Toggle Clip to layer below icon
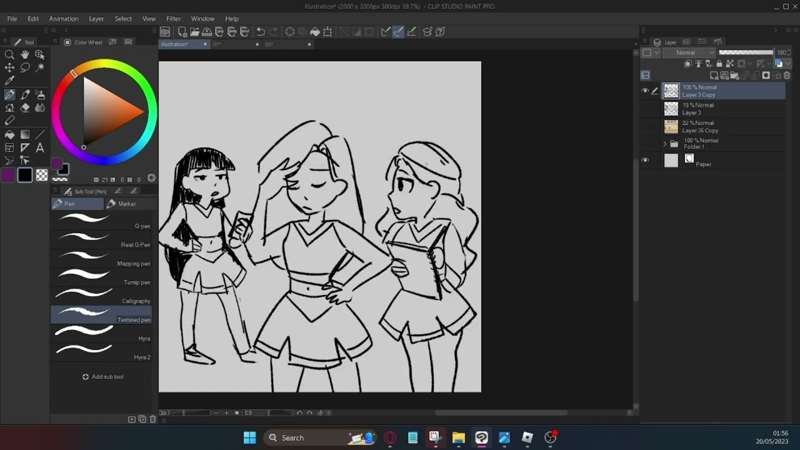This screenshot has width=800, height=450. (688, 64)
